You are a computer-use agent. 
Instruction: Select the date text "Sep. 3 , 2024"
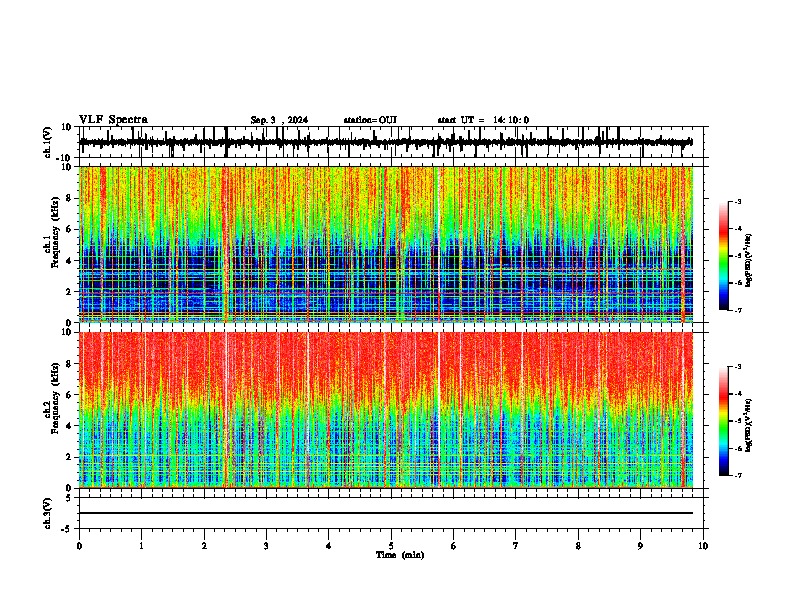coord(279,120)
